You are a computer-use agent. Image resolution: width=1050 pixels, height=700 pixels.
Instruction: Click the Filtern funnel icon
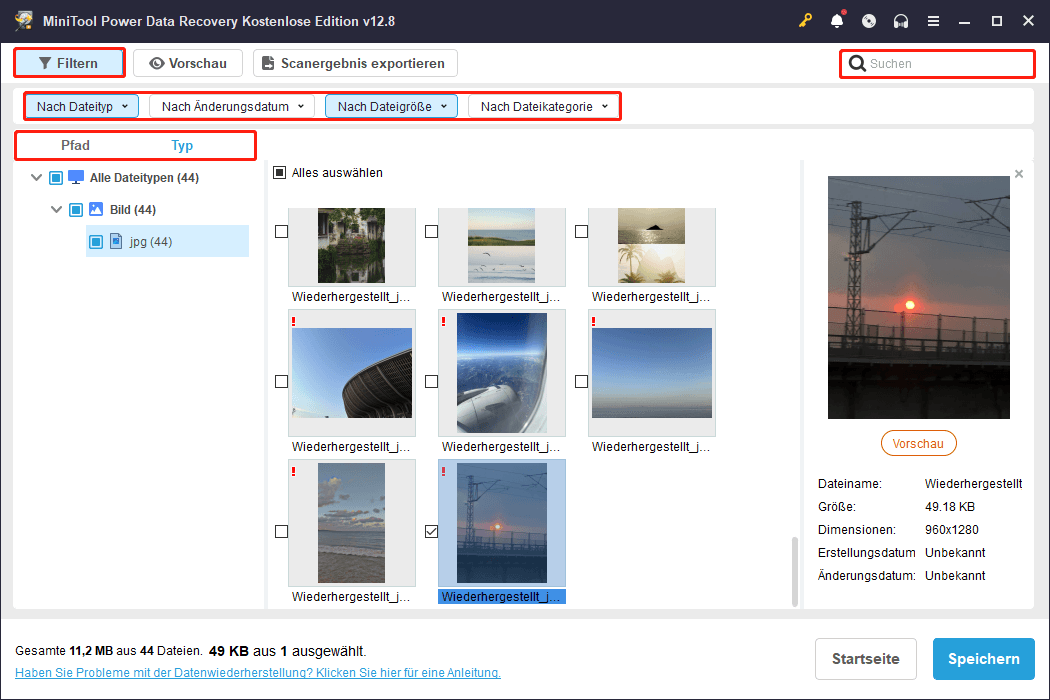click(47, 62)
